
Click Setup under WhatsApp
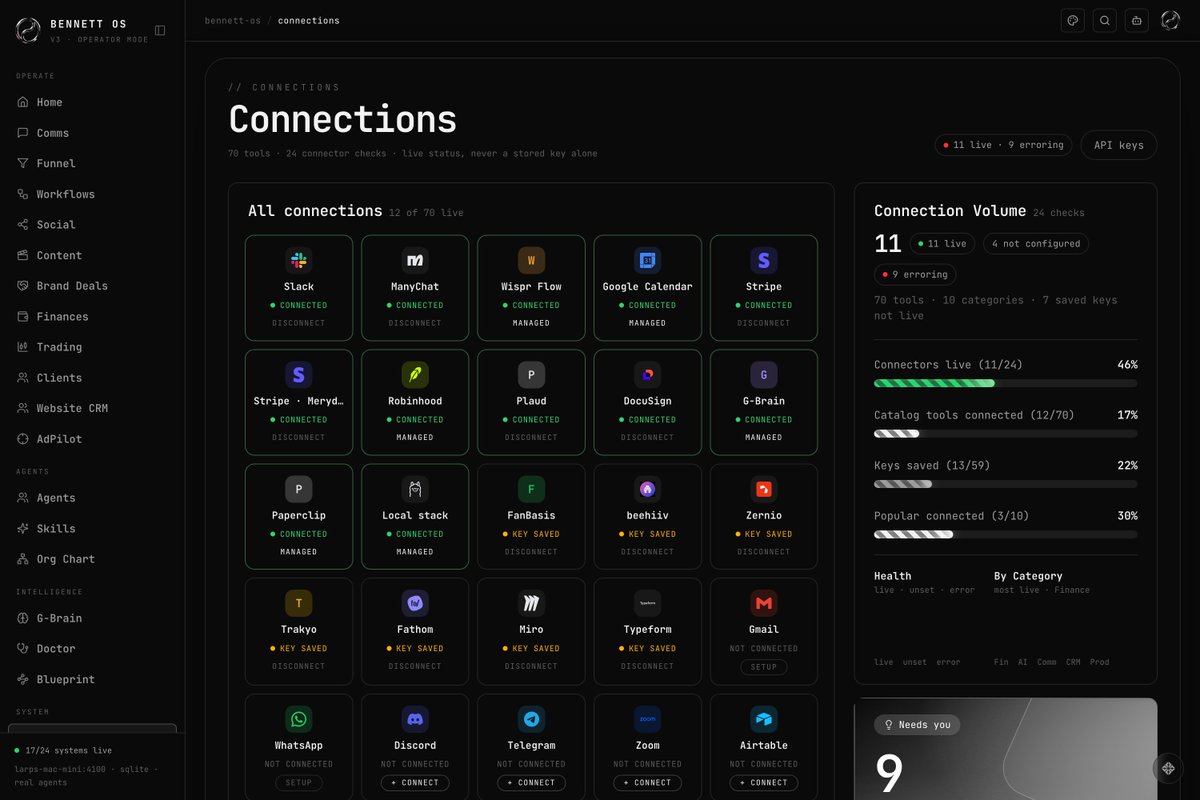point(299,783)
